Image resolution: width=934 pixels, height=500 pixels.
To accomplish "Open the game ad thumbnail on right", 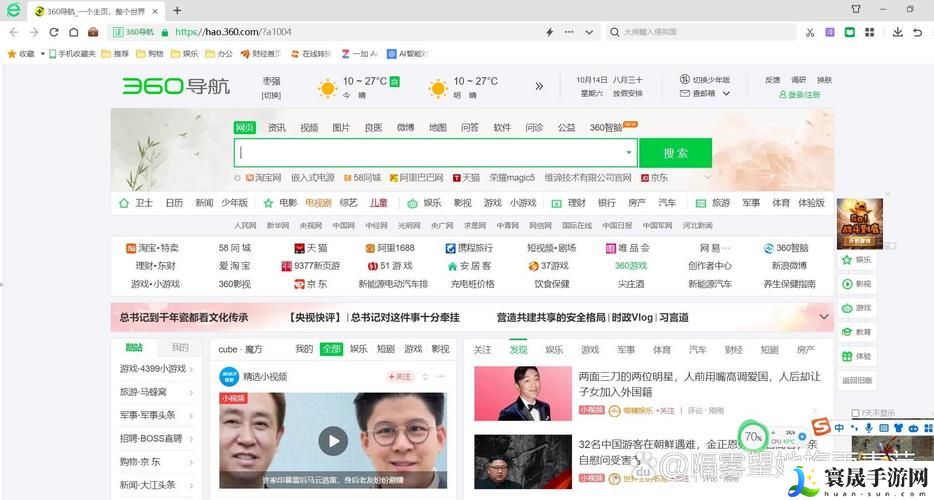I will [860, 223].
